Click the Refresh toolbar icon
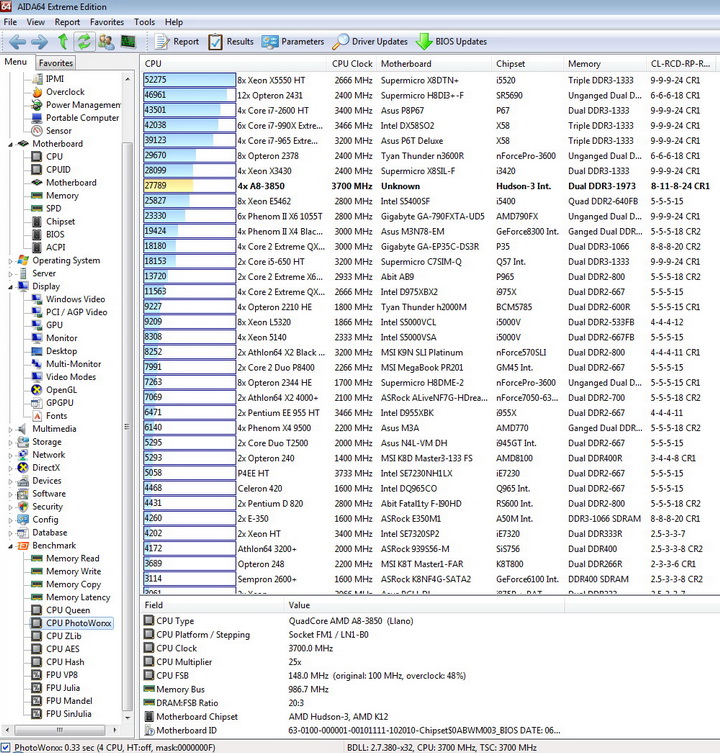The height and width of the screenshot is (753, 720). 84,42
